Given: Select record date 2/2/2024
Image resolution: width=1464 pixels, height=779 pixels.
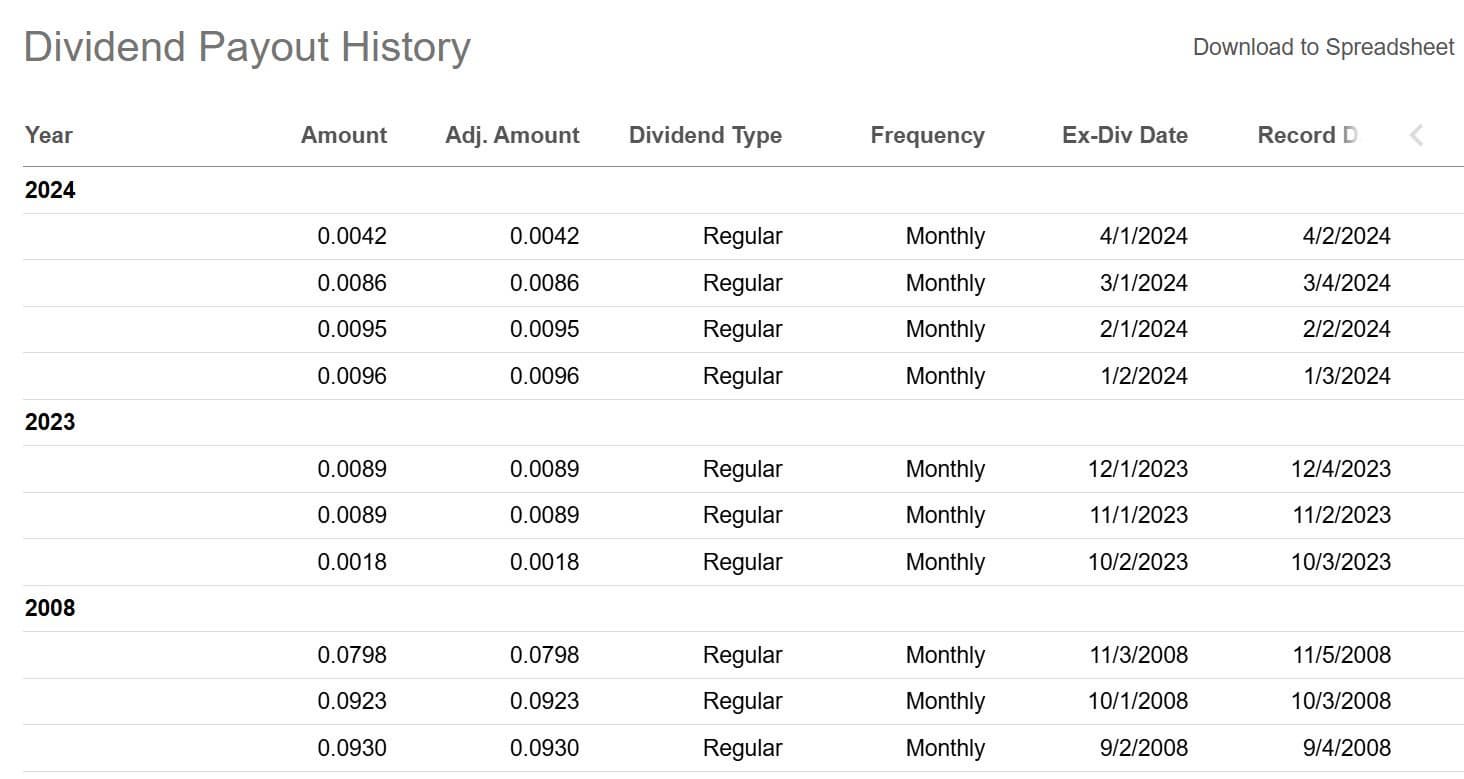Looking at the screenshot, I should (1346, 329).
